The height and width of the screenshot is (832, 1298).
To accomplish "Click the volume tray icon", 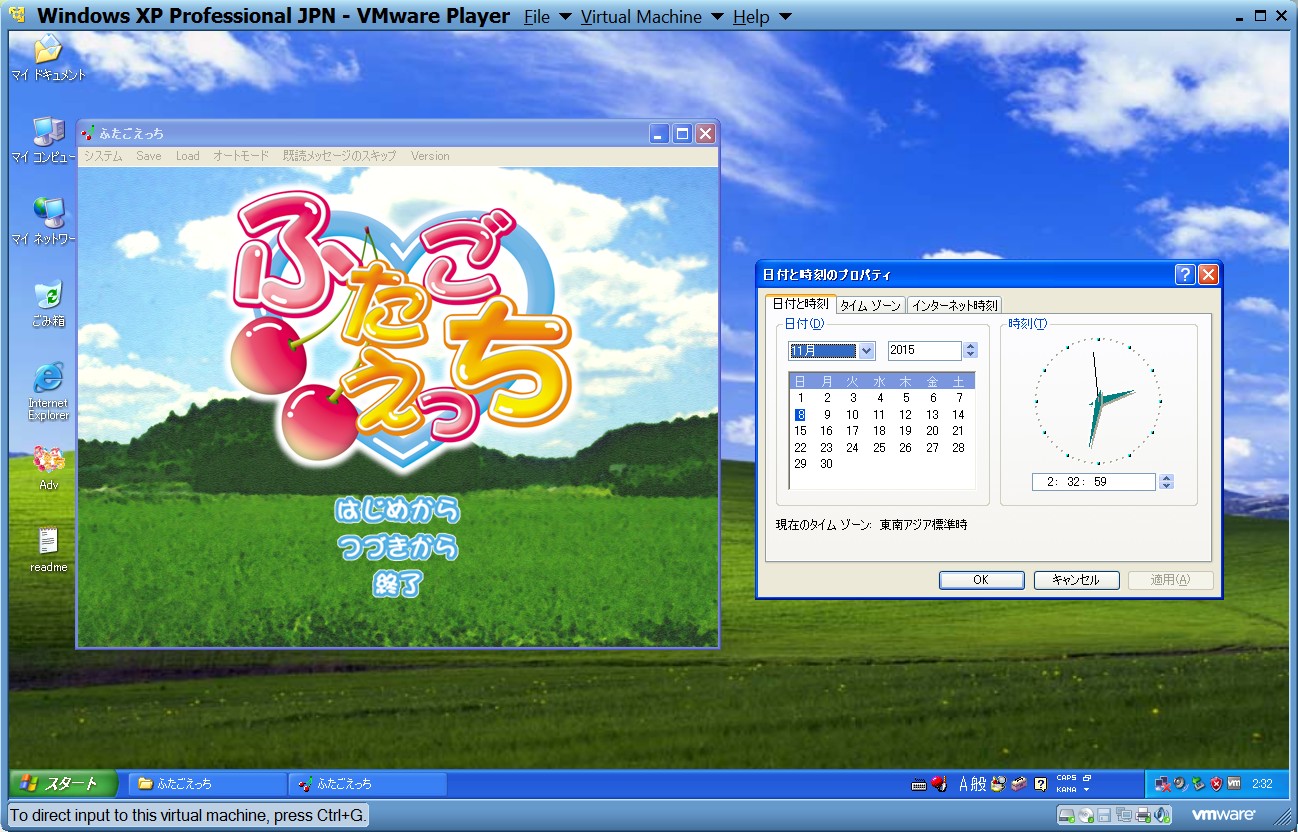I will click(1180, 784).
